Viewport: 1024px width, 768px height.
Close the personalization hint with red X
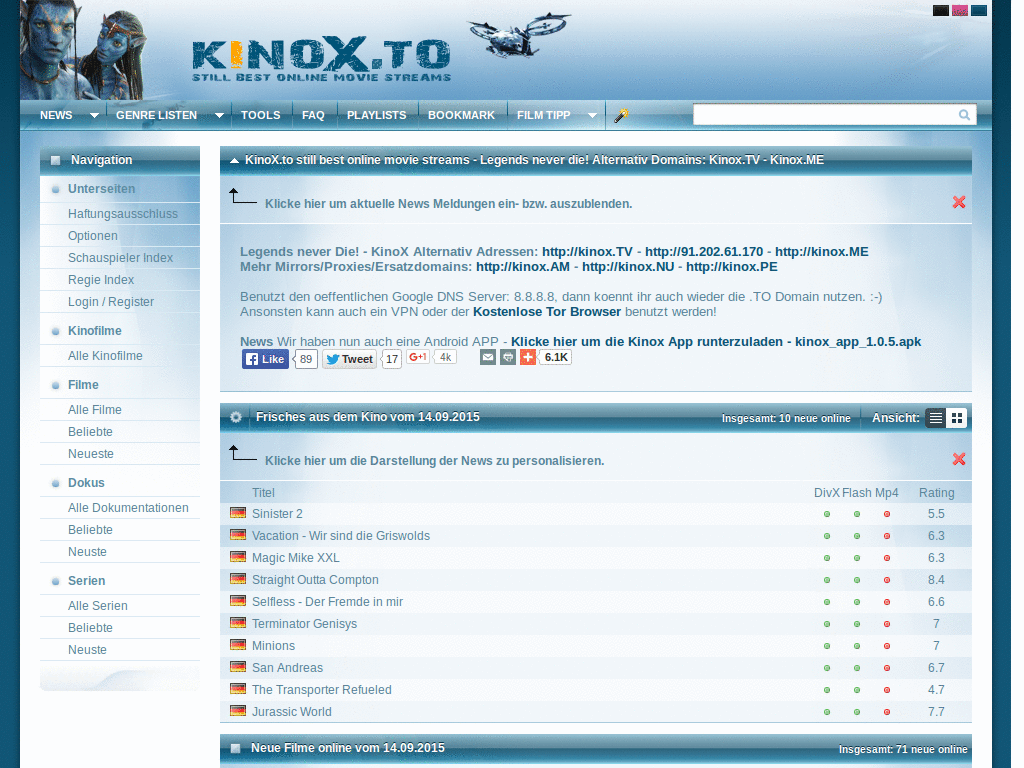959,459
